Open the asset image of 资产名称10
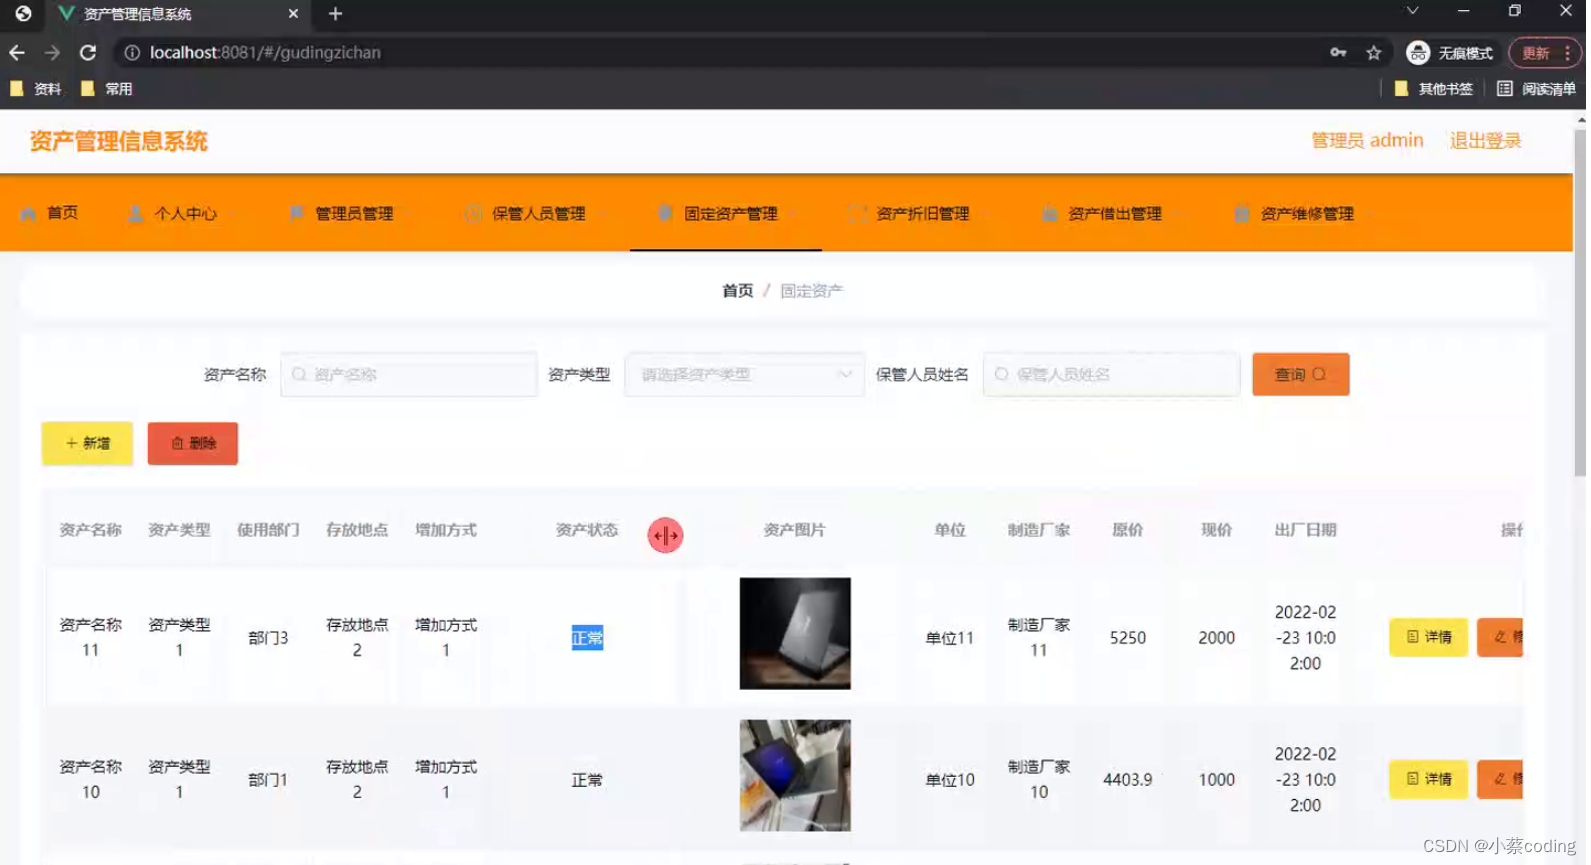1591x865 pixels. tap(795, 775)
